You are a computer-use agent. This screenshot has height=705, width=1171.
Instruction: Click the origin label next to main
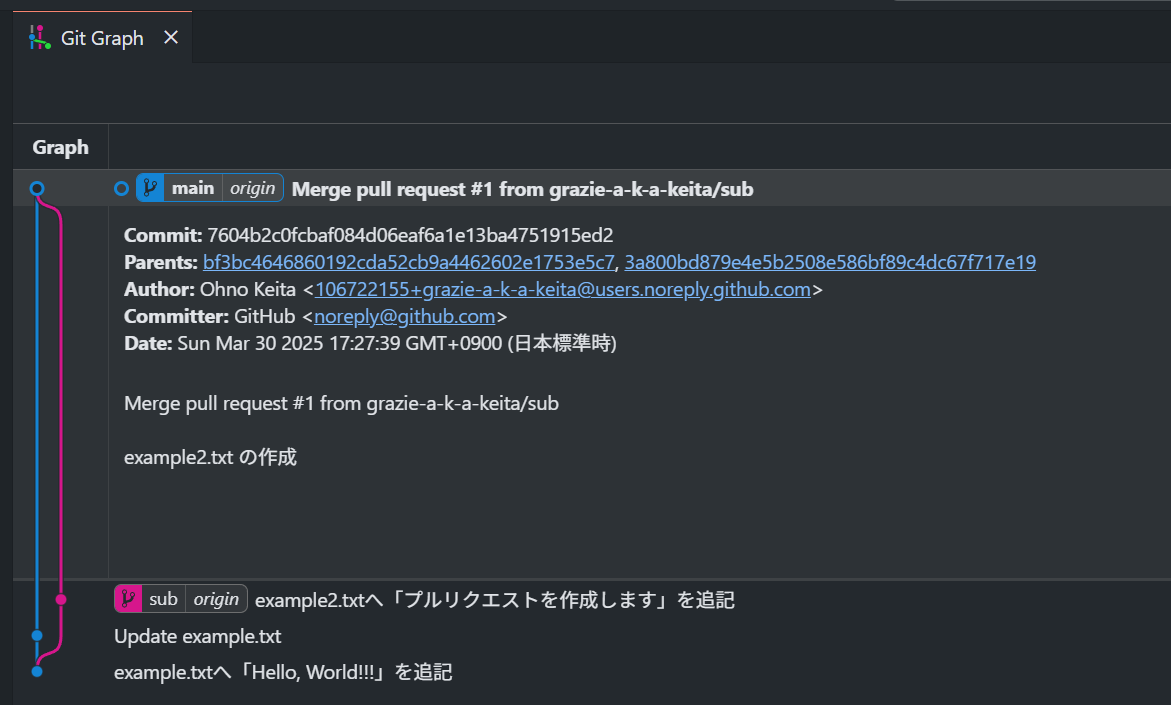pyautogui.click(x=252, y=187)
